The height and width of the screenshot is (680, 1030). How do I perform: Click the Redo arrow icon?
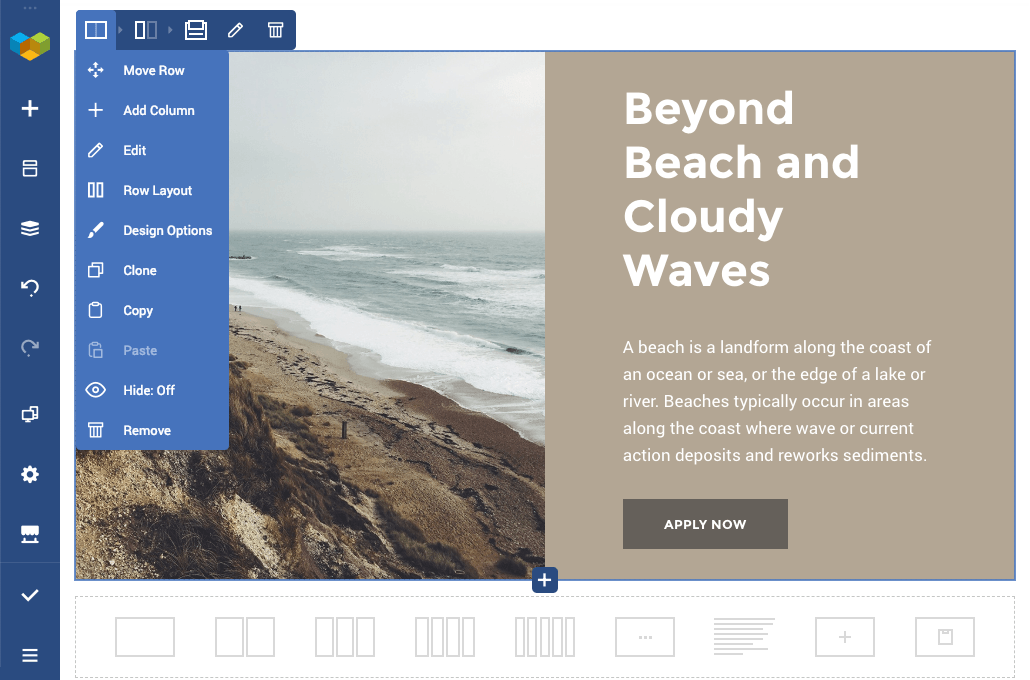[30, 347]
